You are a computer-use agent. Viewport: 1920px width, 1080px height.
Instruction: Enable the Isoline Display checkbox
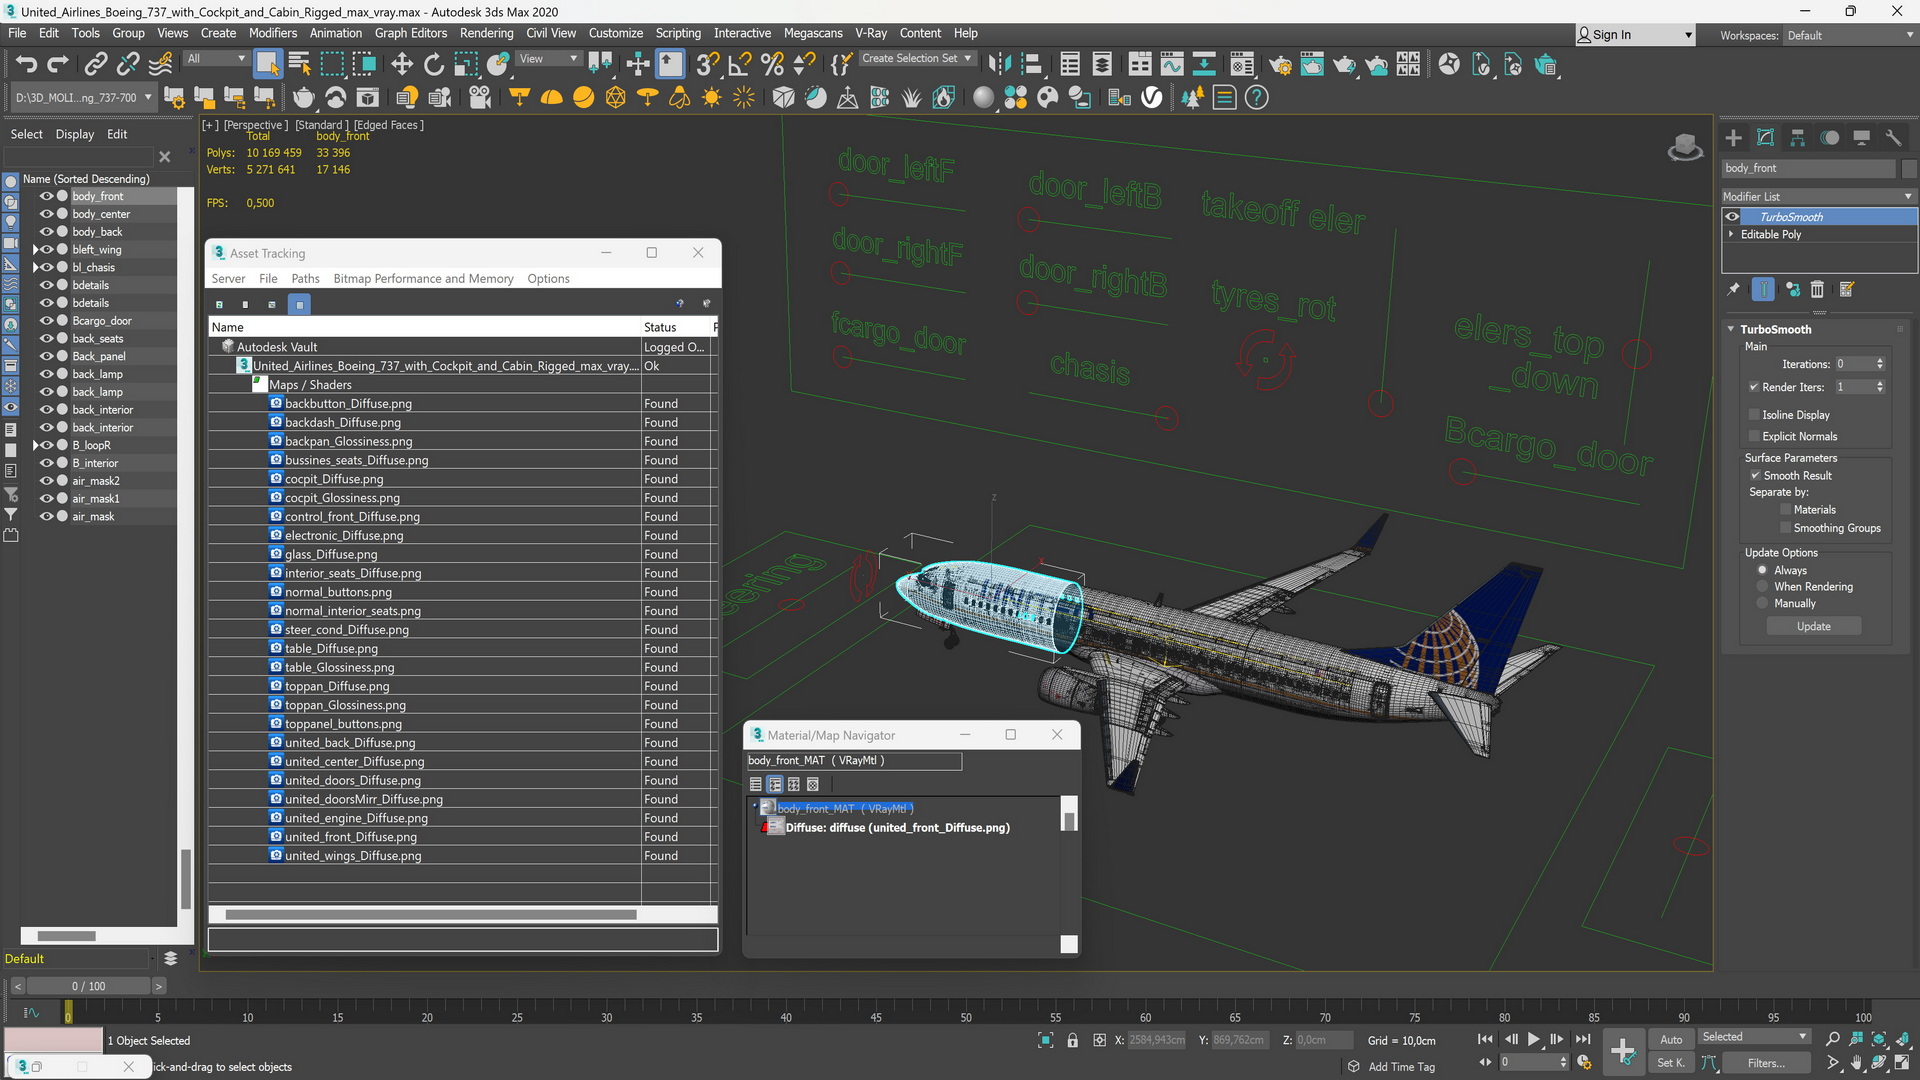[1754, 415]
